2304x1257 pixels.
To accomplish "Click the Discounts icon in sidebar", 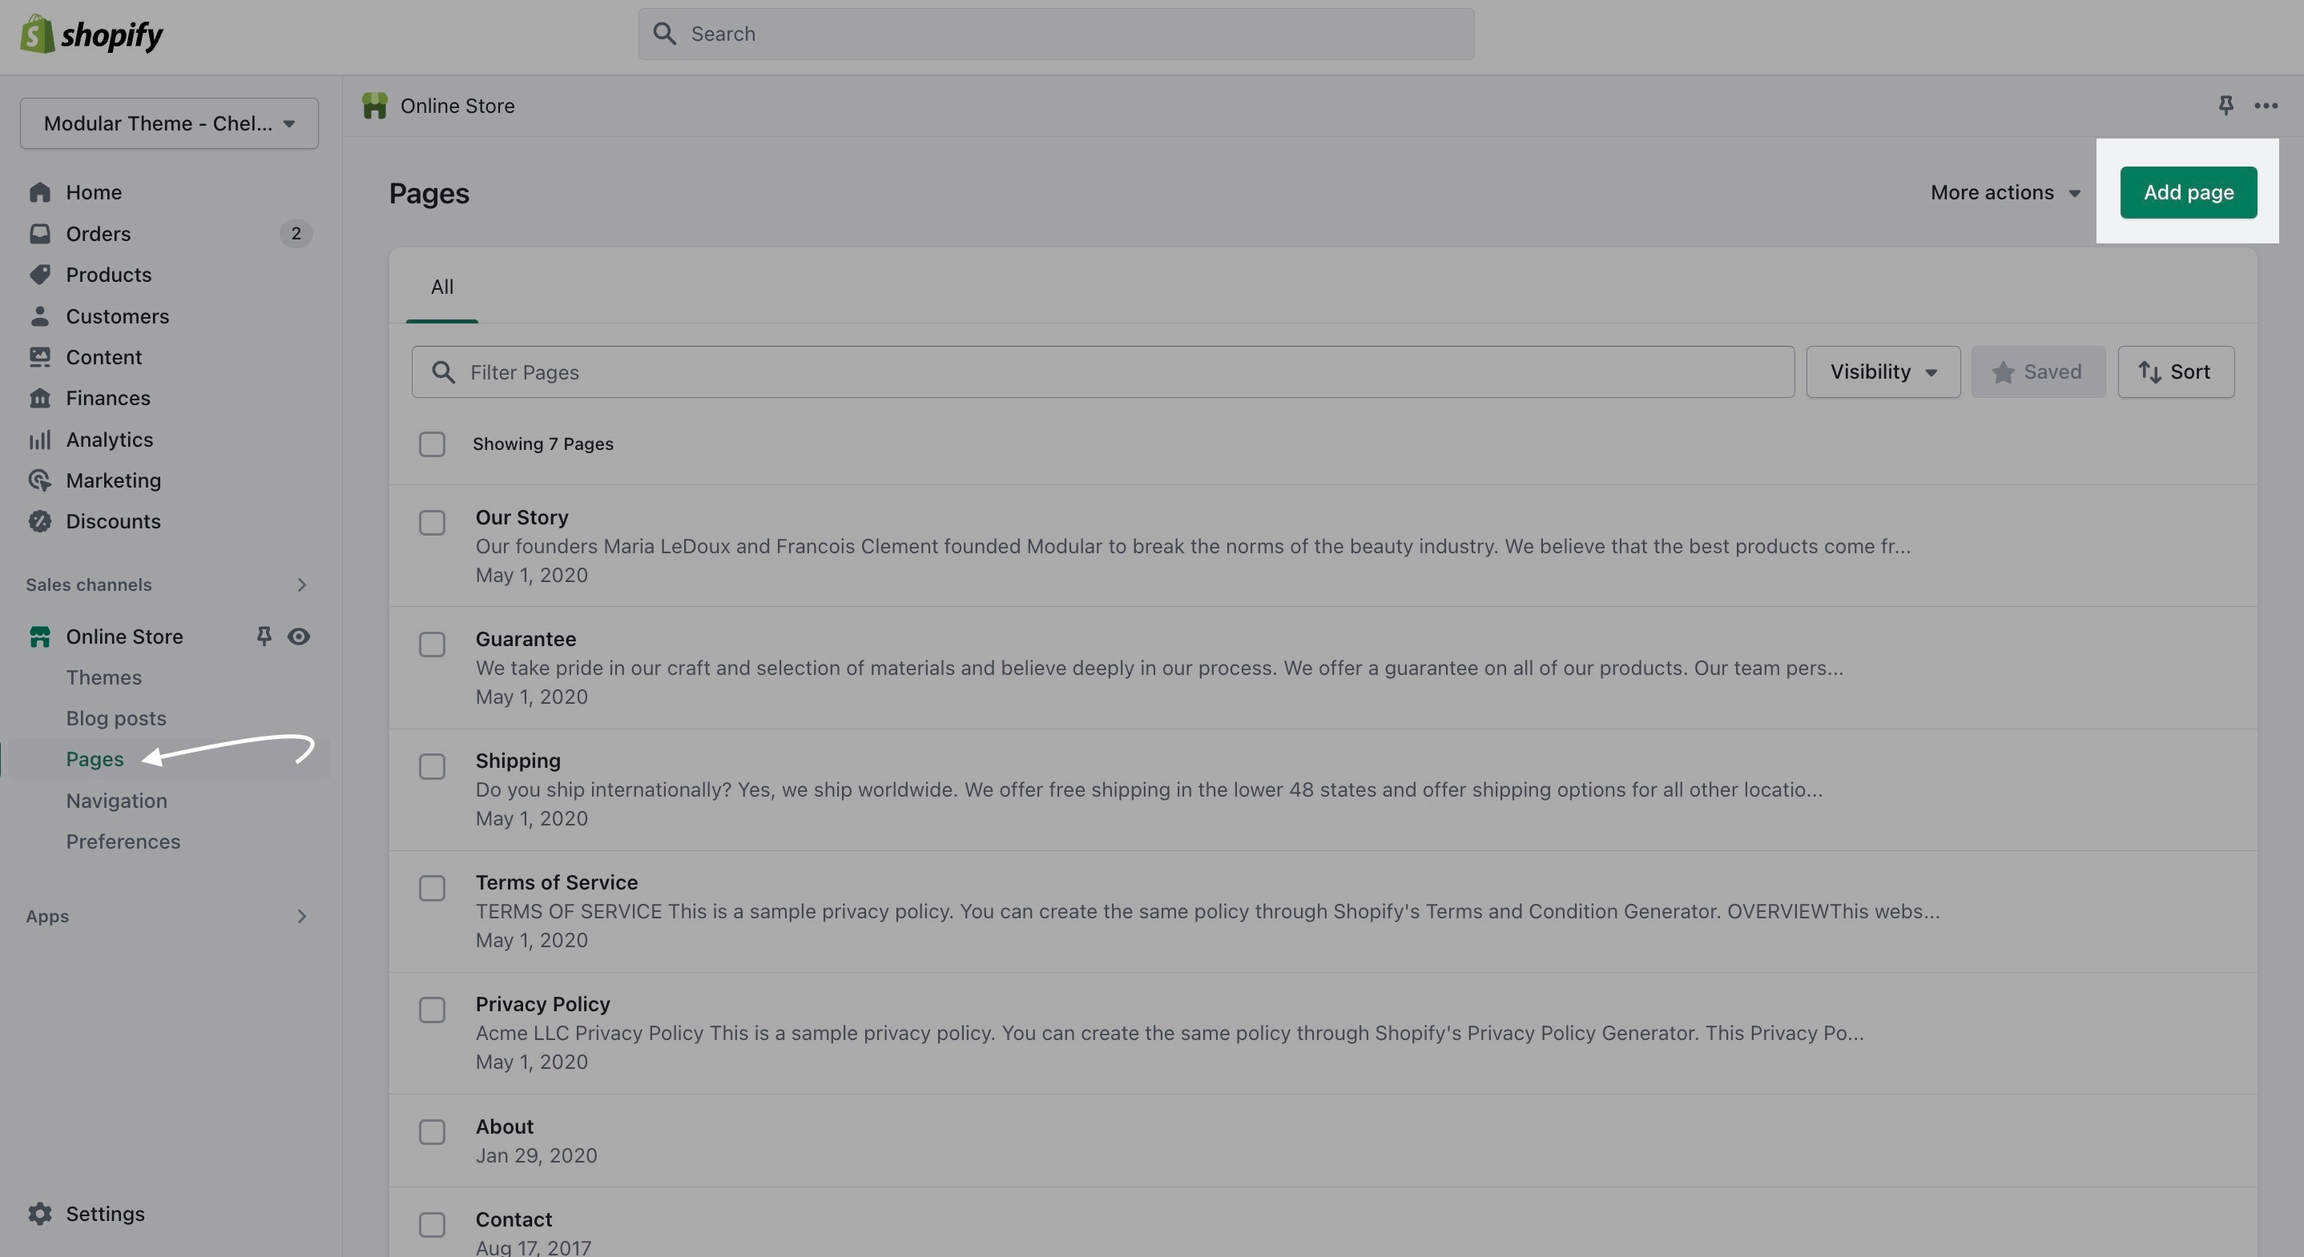I will (40, 521).
